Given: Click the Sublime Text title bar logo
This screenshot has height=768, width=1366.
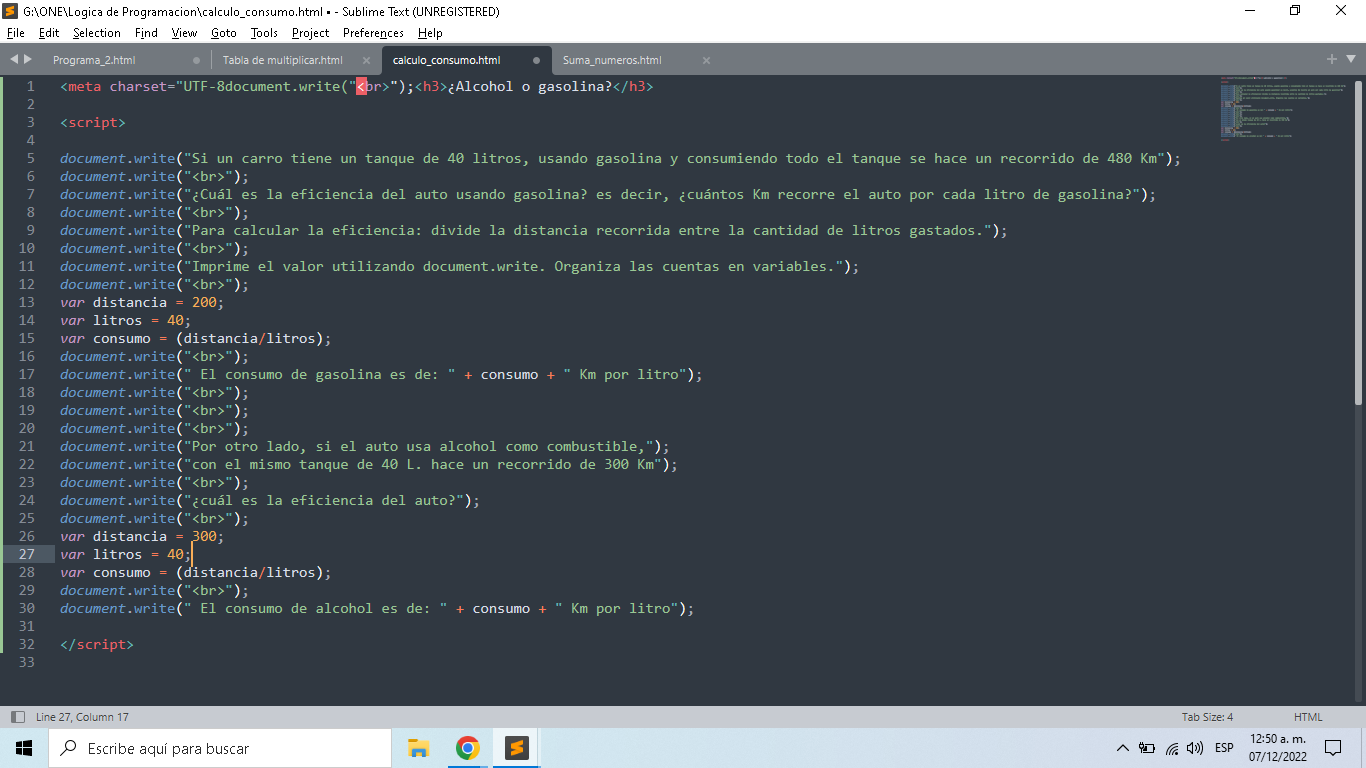Looking at the screenshot, I should (11, 11).
